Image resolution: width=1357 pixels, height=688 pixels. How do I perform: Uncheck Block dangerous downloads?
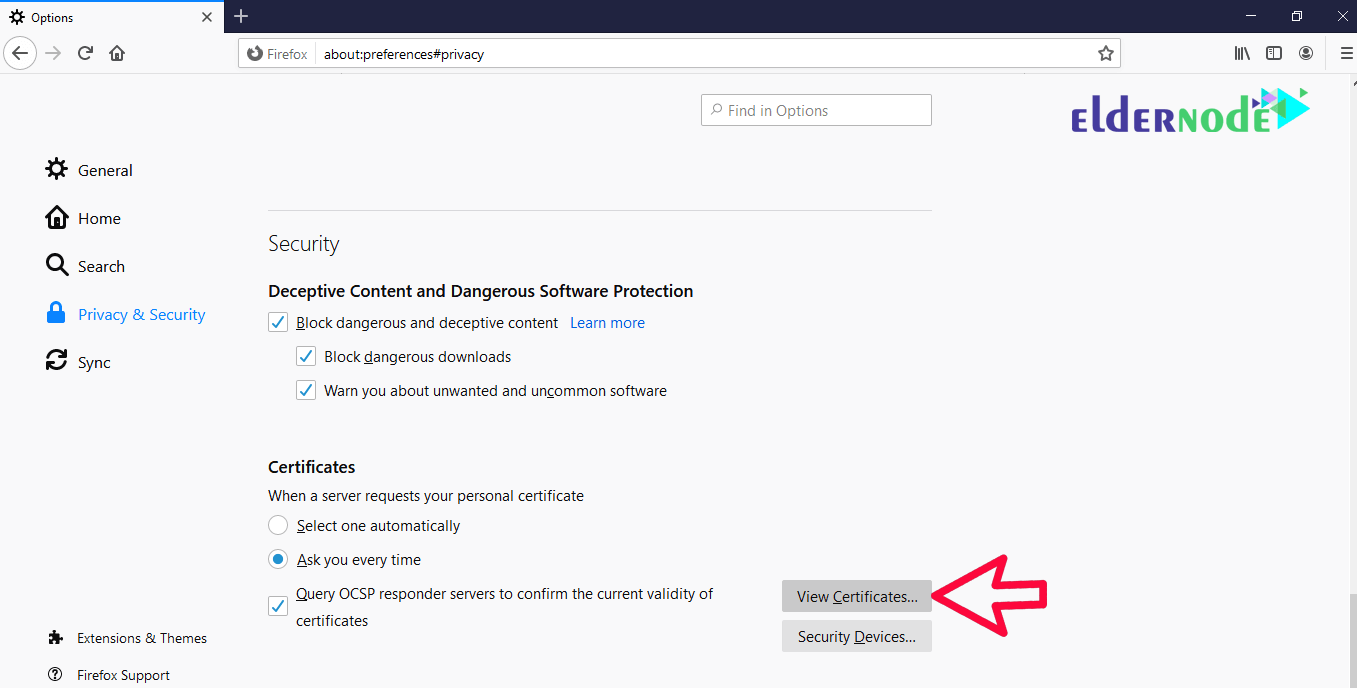[306, 357]
